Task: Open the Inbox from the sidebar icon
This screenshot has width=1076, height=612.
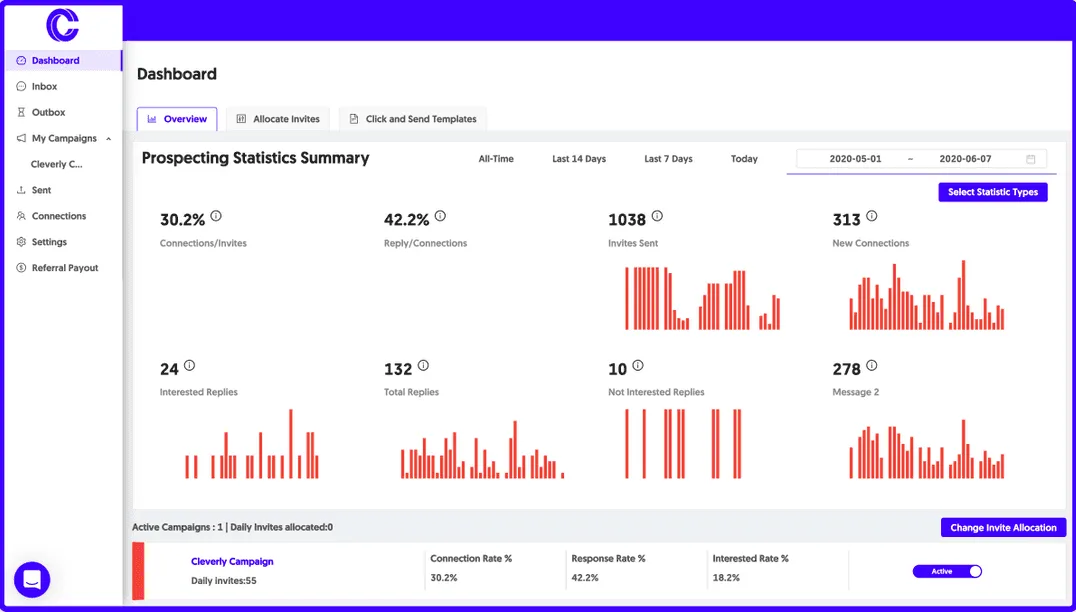Action: [21, 86]
